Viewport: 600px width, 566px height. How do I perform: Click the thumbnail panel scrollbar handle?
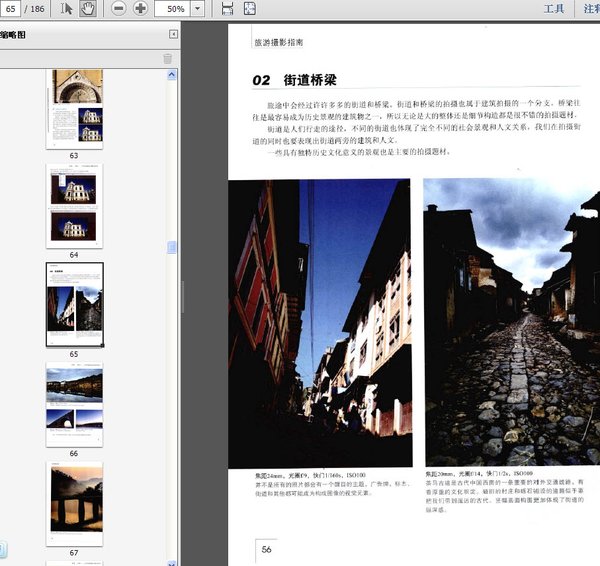172,247
